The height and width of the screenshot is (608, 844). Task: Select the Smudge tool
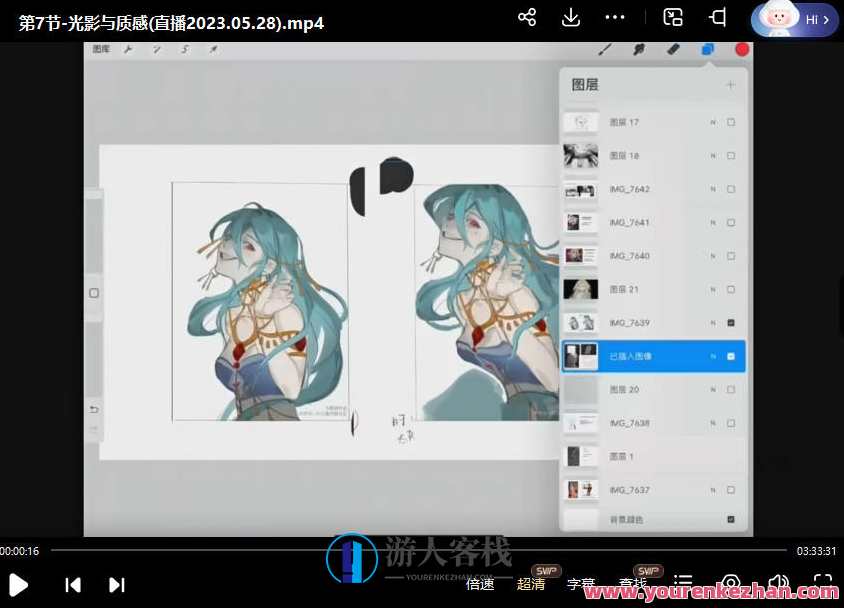637,48
